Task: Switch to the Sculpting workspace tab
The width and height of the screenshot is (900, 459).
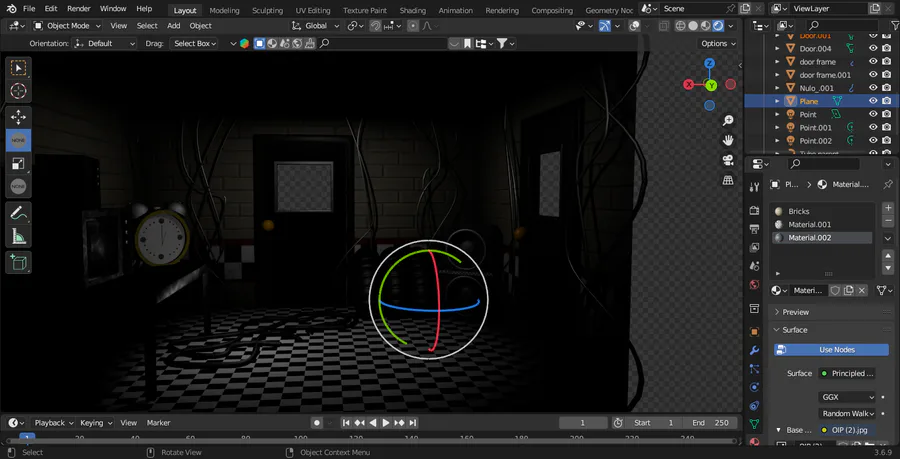Action: [267, 10]
